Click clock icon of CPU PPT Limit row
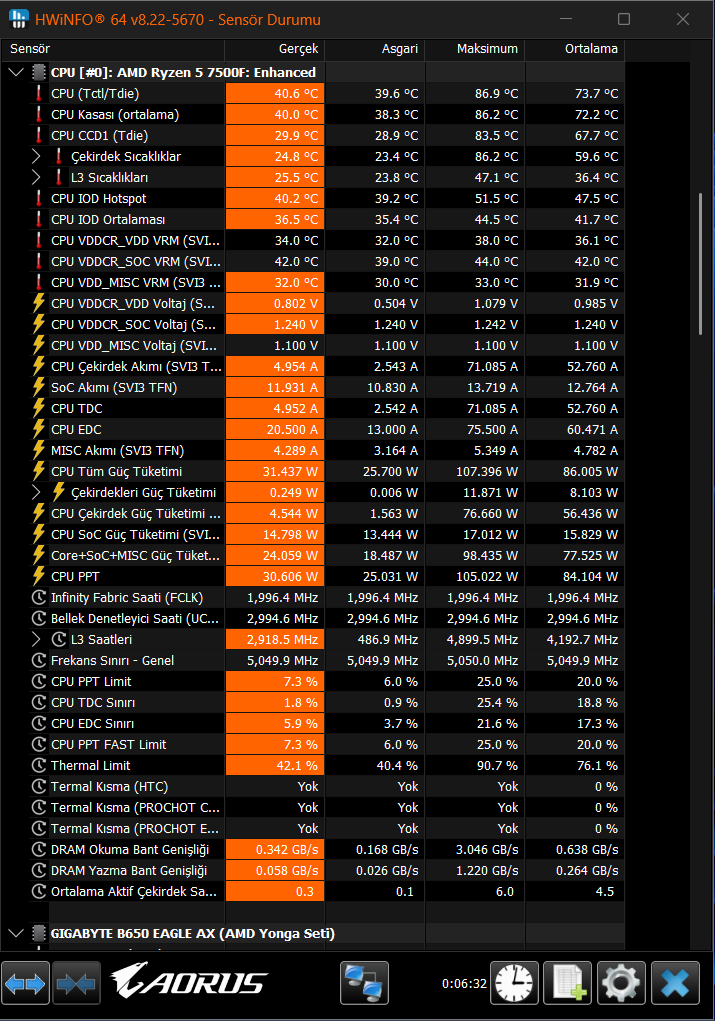Screen dimensions: 715x1021 (x=38, y=681)
